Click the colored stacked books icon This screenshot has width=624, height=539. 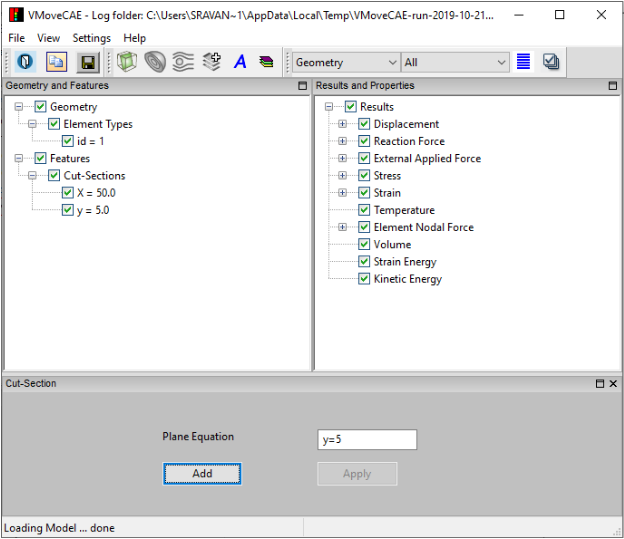tap(266, 62)
